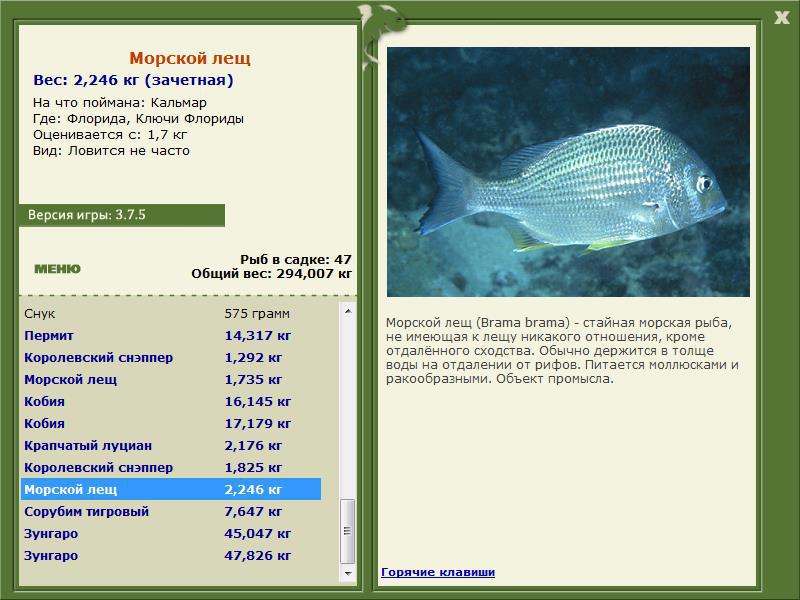Image resolution: width=800 pixels, height=600 pixels.
Task: Select Зунгаро 45,047 кг row
Action: 170,533
